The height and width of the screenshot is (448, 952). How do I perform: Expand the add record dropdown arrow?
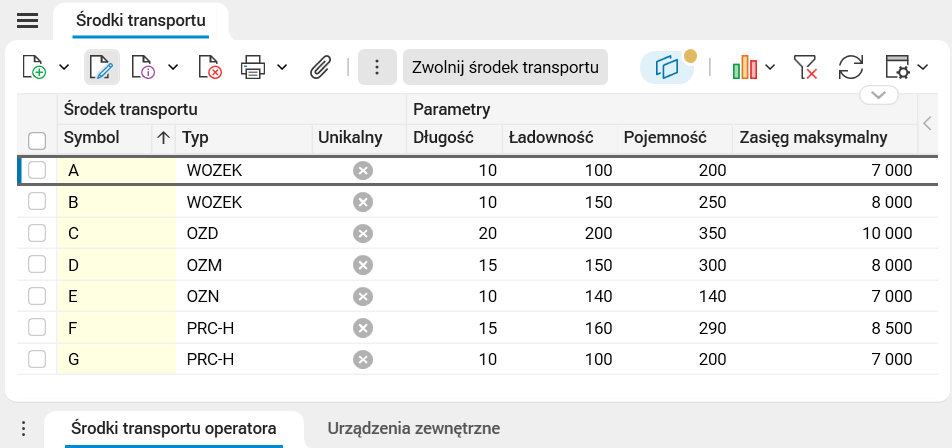coord(64,67)
